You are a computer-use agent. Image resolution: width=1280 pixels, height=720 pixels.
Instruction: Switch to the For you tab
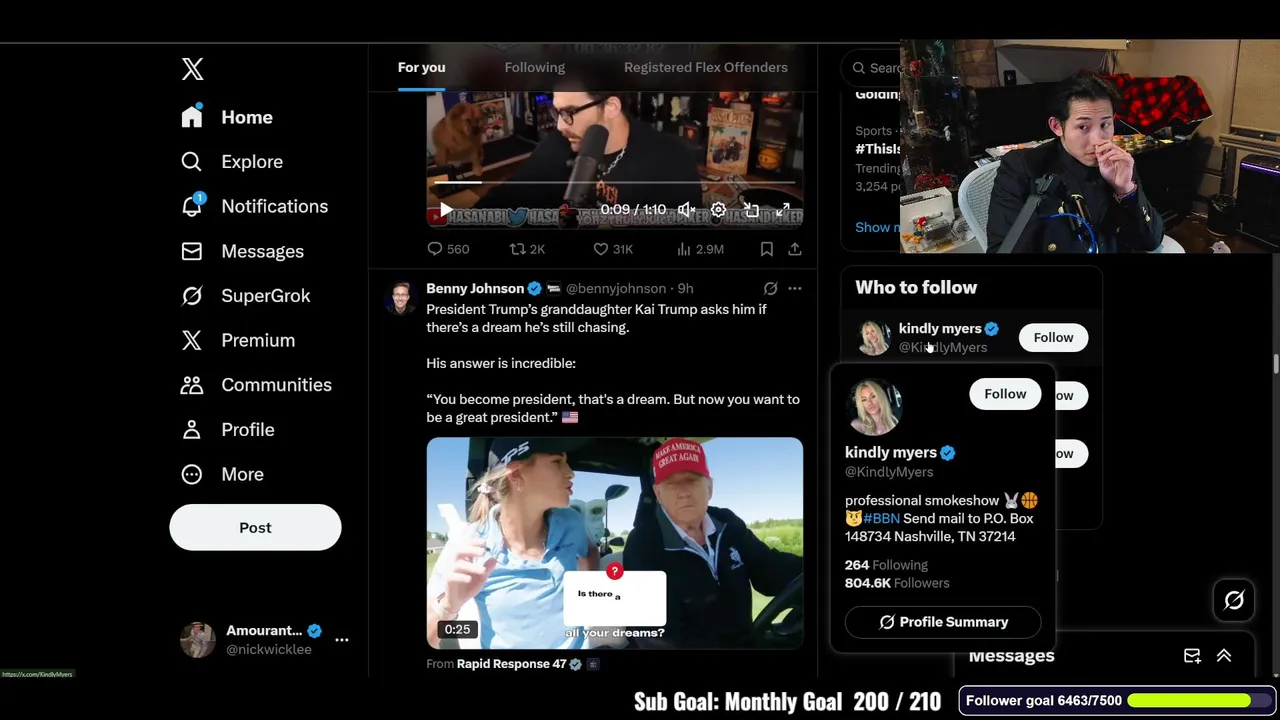point(421,67)
